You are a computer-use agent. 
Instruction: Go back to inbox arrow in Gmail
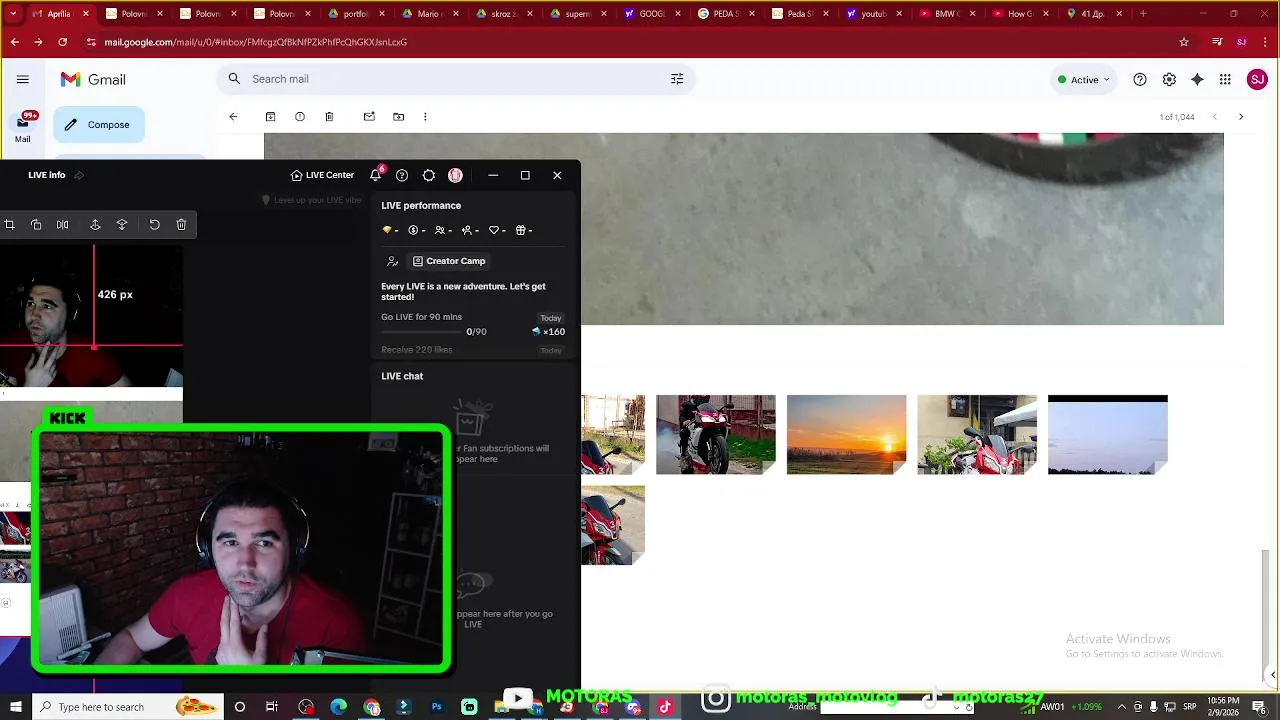[233, 117]
